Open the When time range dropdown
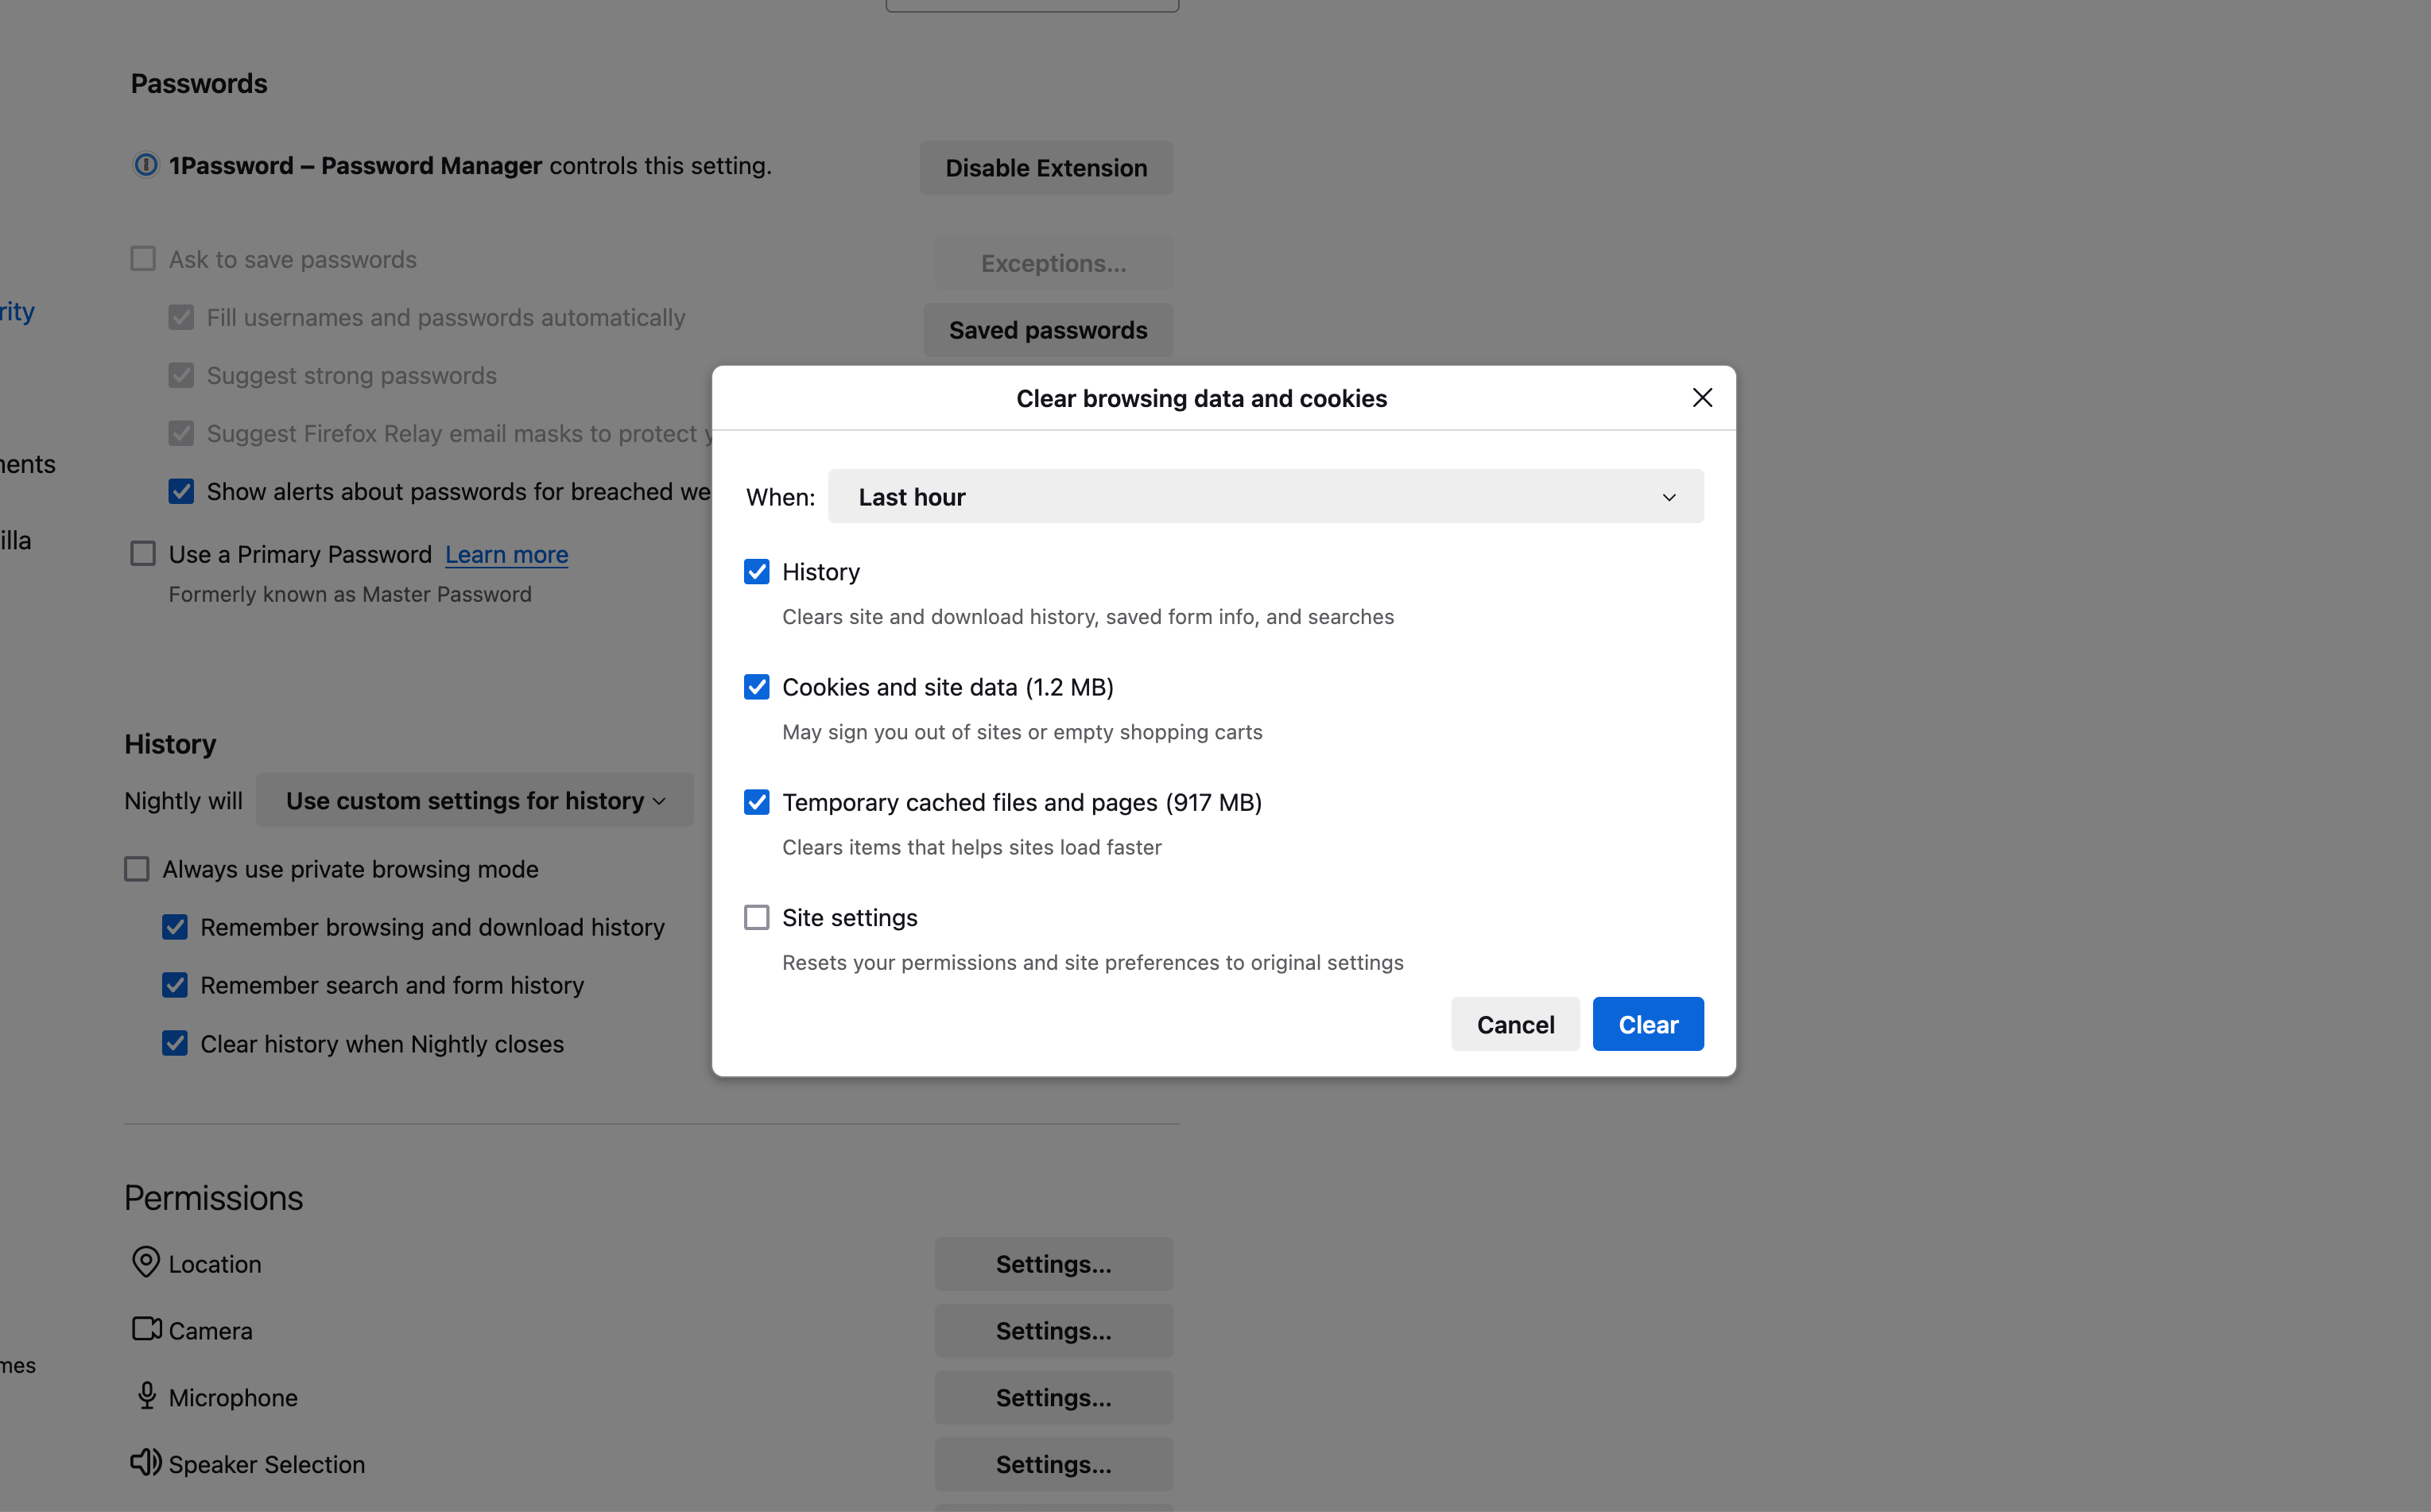 coord(1265,497)
